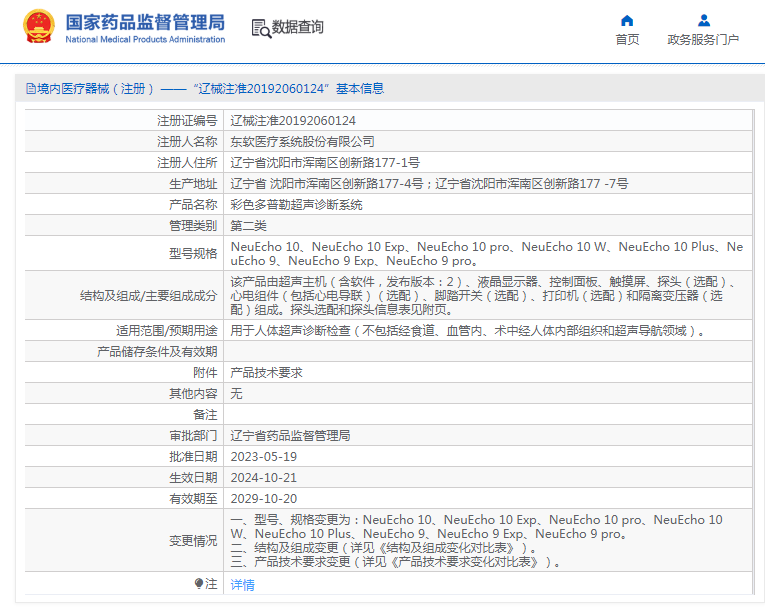
Task: Click the English National Medical Products Administration text
Action: [145, 40]
